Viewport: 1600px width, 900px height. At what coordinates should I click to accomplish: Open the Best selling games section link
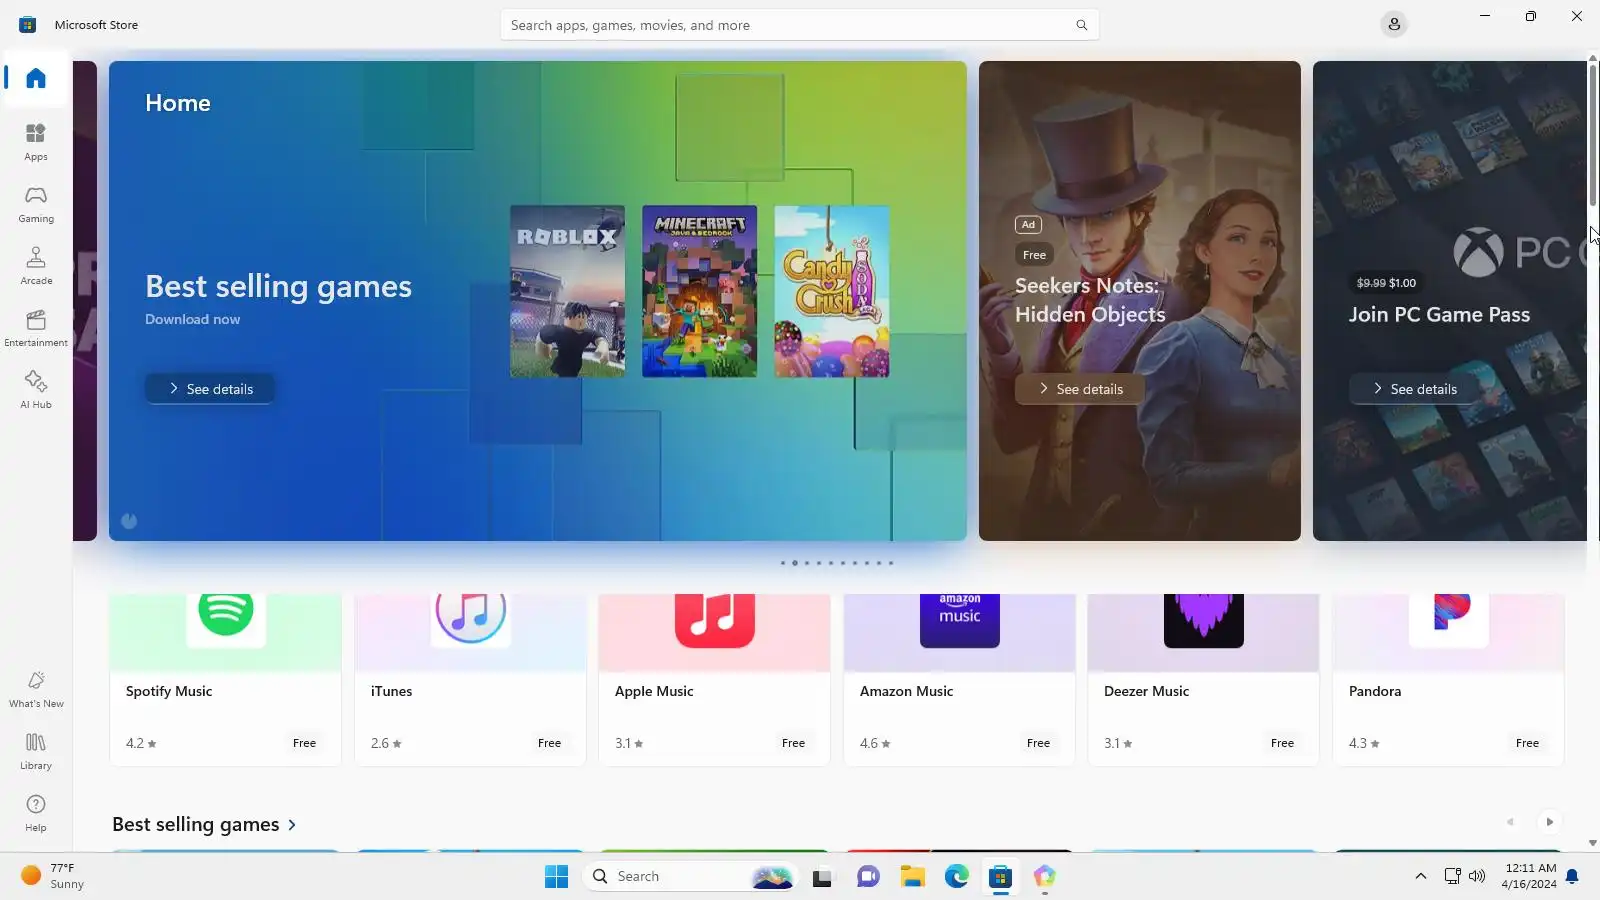204,824
